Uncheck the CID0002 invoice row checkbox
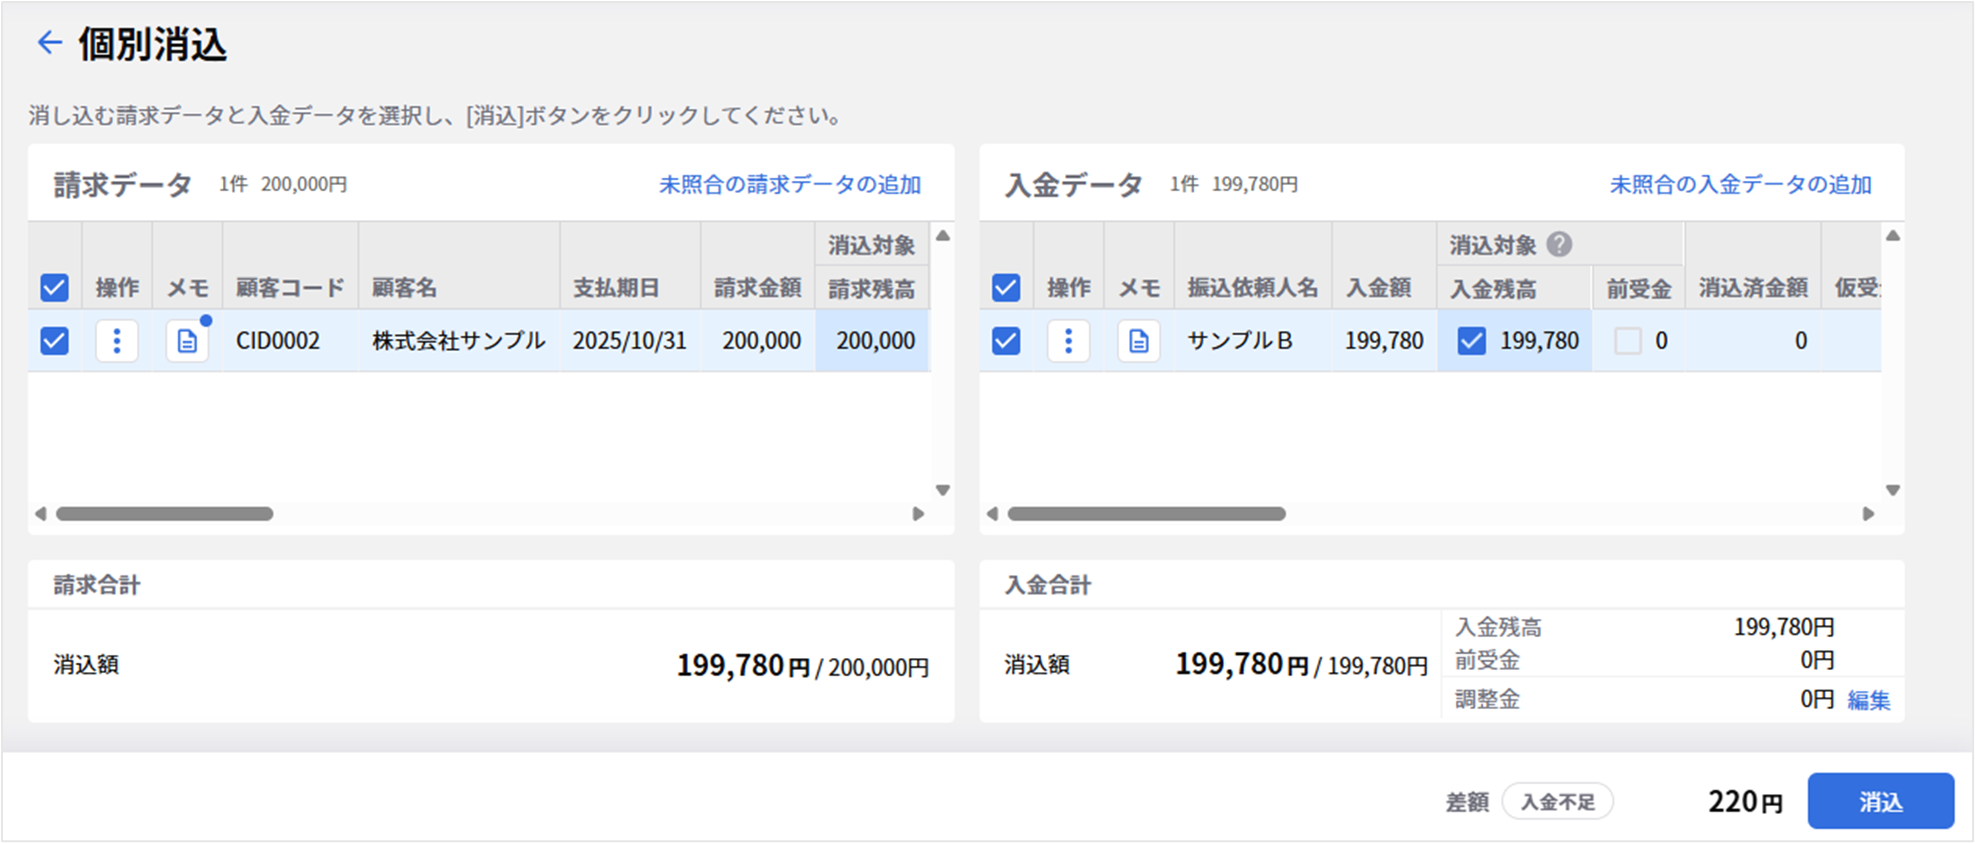 click(55, 341)
